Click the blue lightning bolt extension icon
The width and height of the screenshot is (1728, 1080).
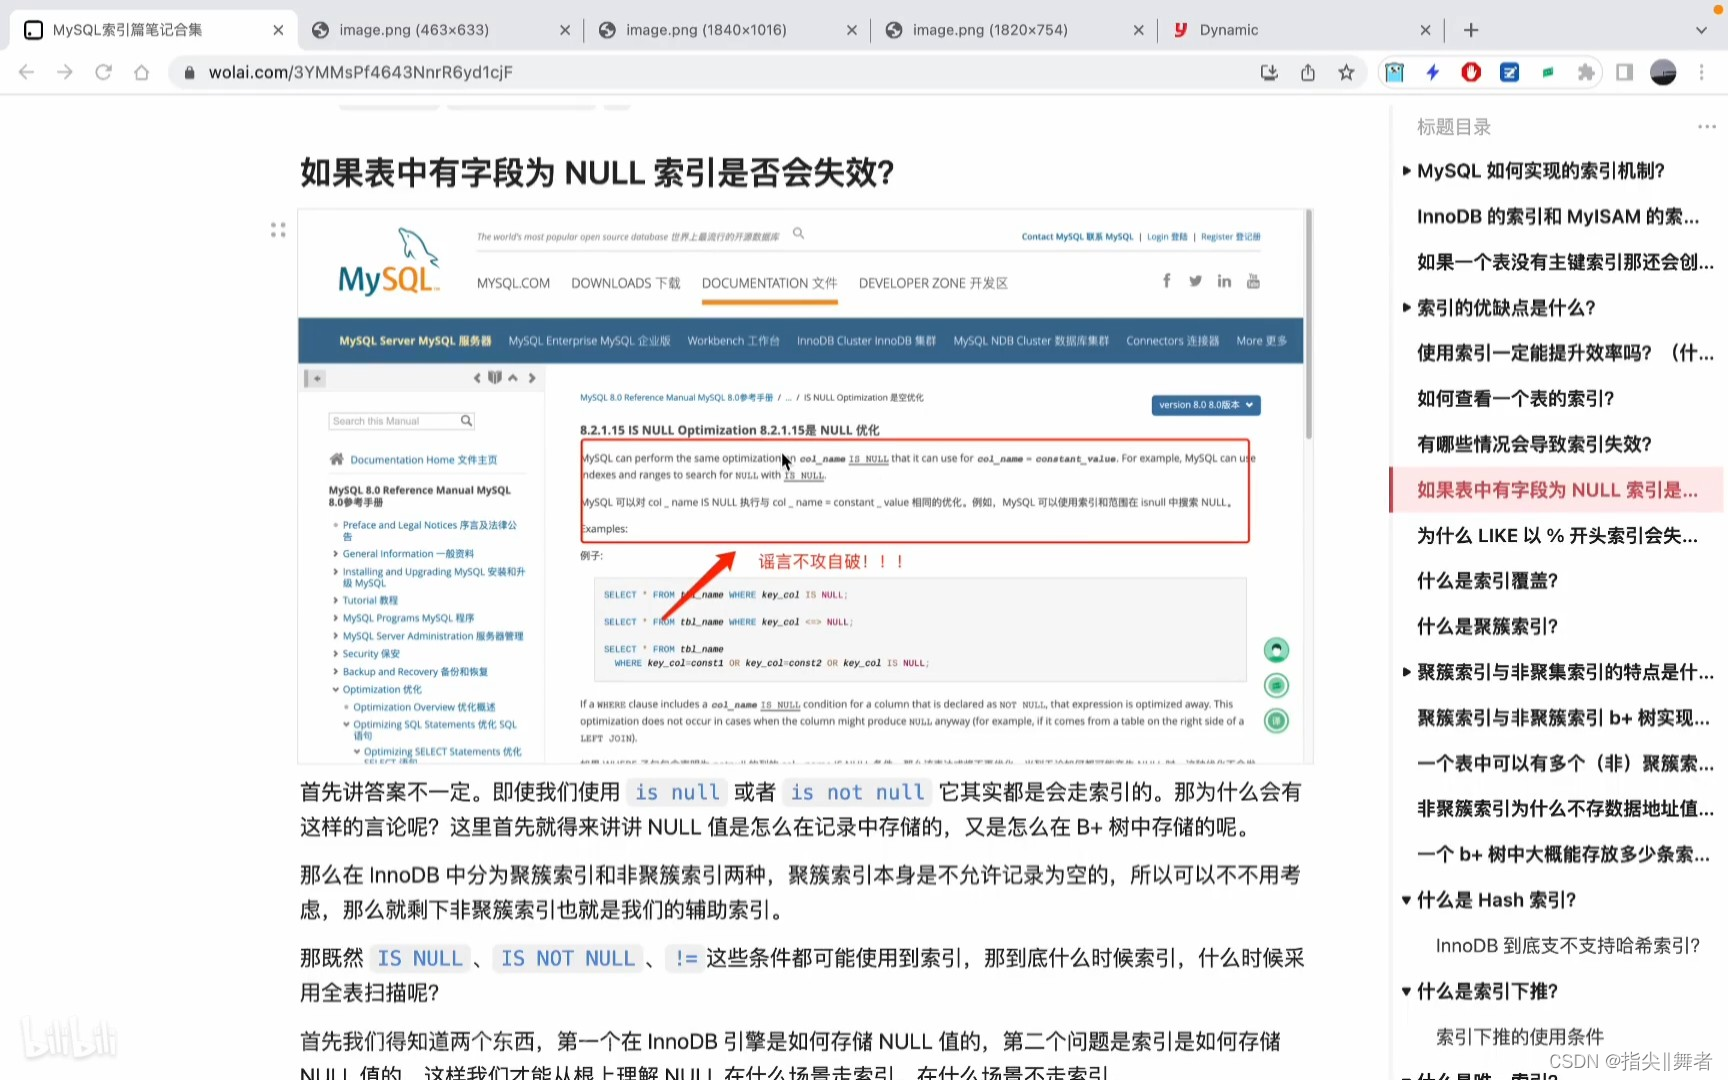click(x=1433, y=72)
